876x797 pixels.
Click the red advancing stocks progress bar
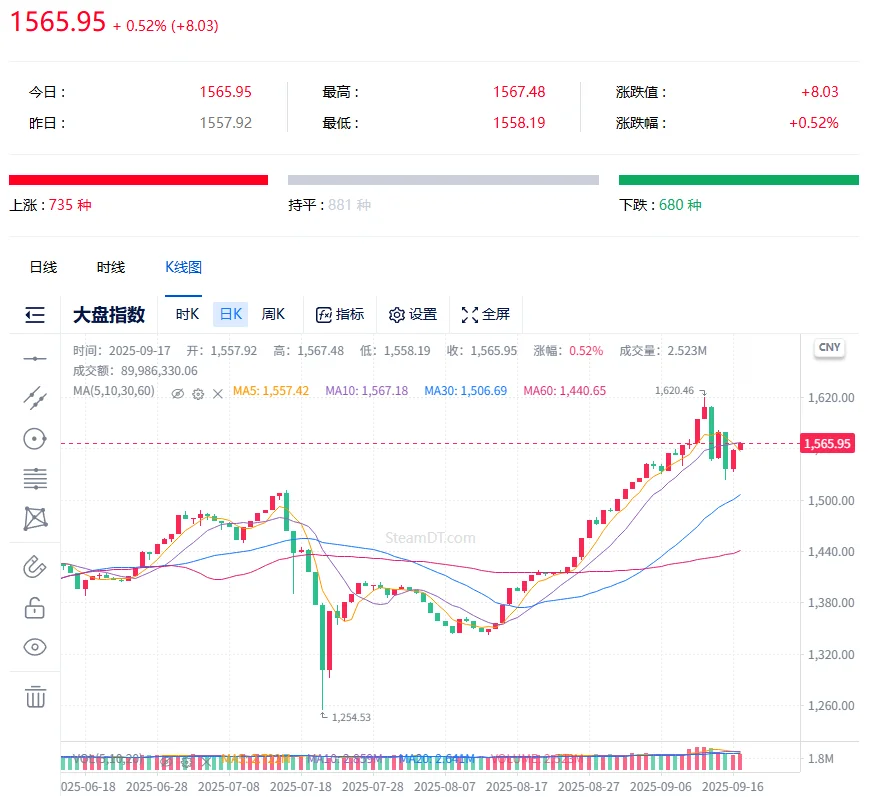click(x=138, y=179)
